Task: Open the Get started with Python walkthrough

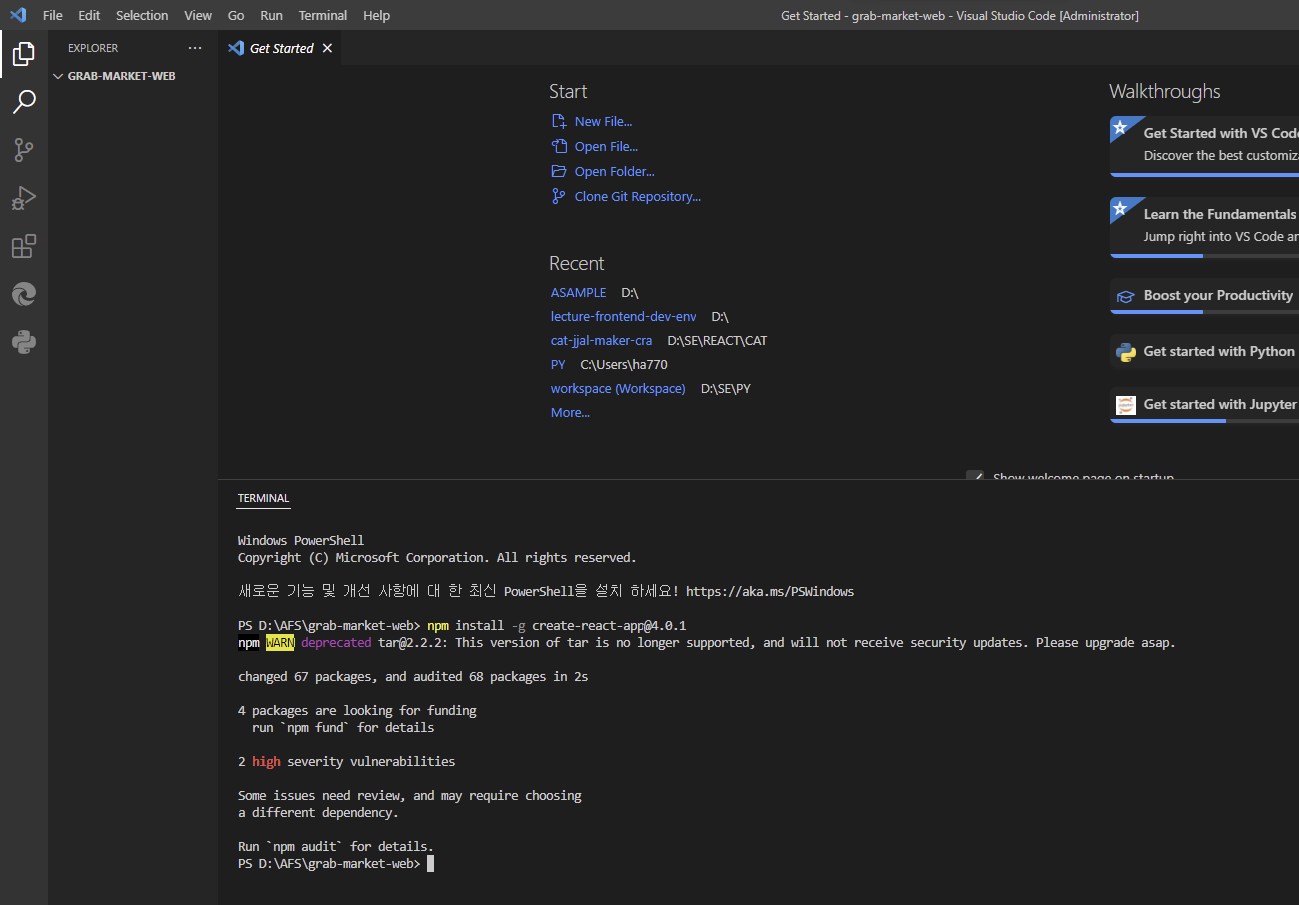Action: [1204, 352]
